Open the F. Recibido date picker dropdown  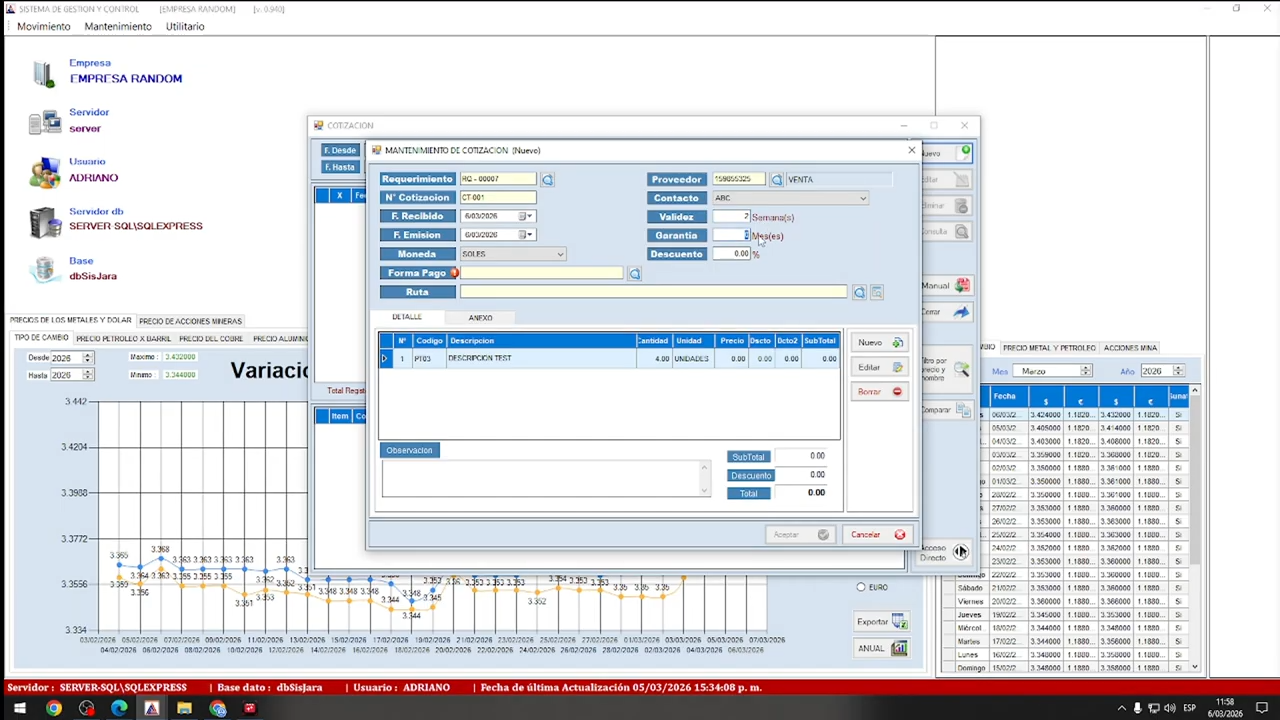(x=526, y=216)
